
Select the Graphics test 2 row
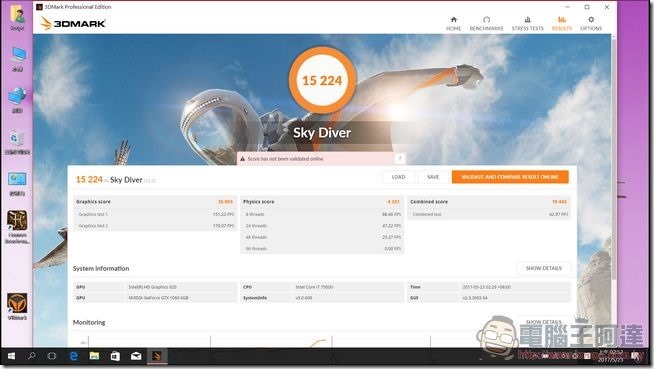pos(155,226)
